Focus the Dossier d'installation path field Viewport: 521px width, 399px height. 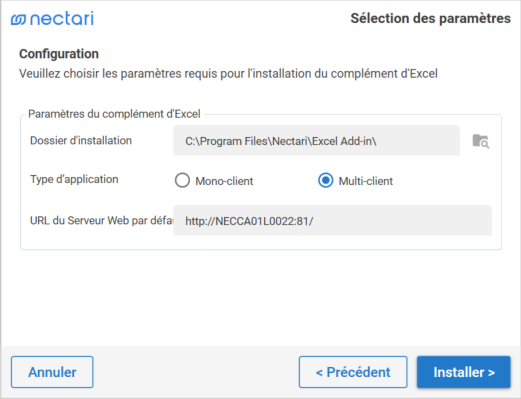316,141
